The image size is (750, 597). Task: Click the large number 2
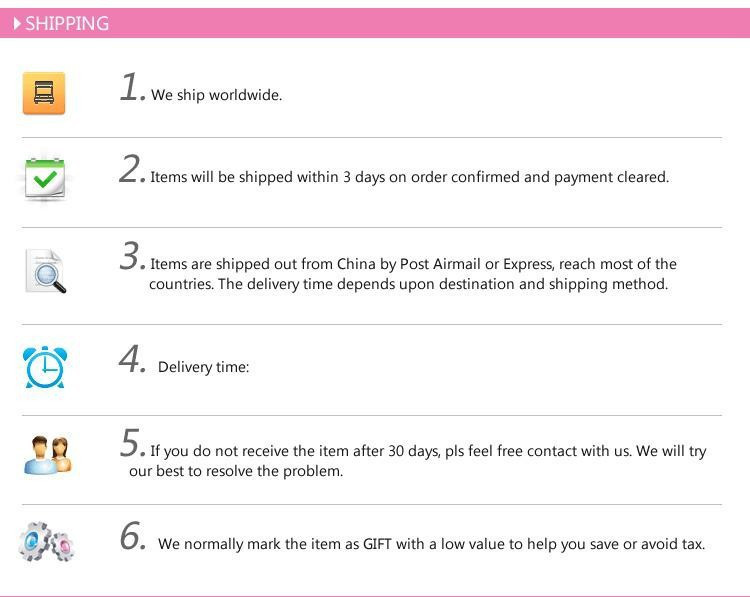(x=131, y=170)
